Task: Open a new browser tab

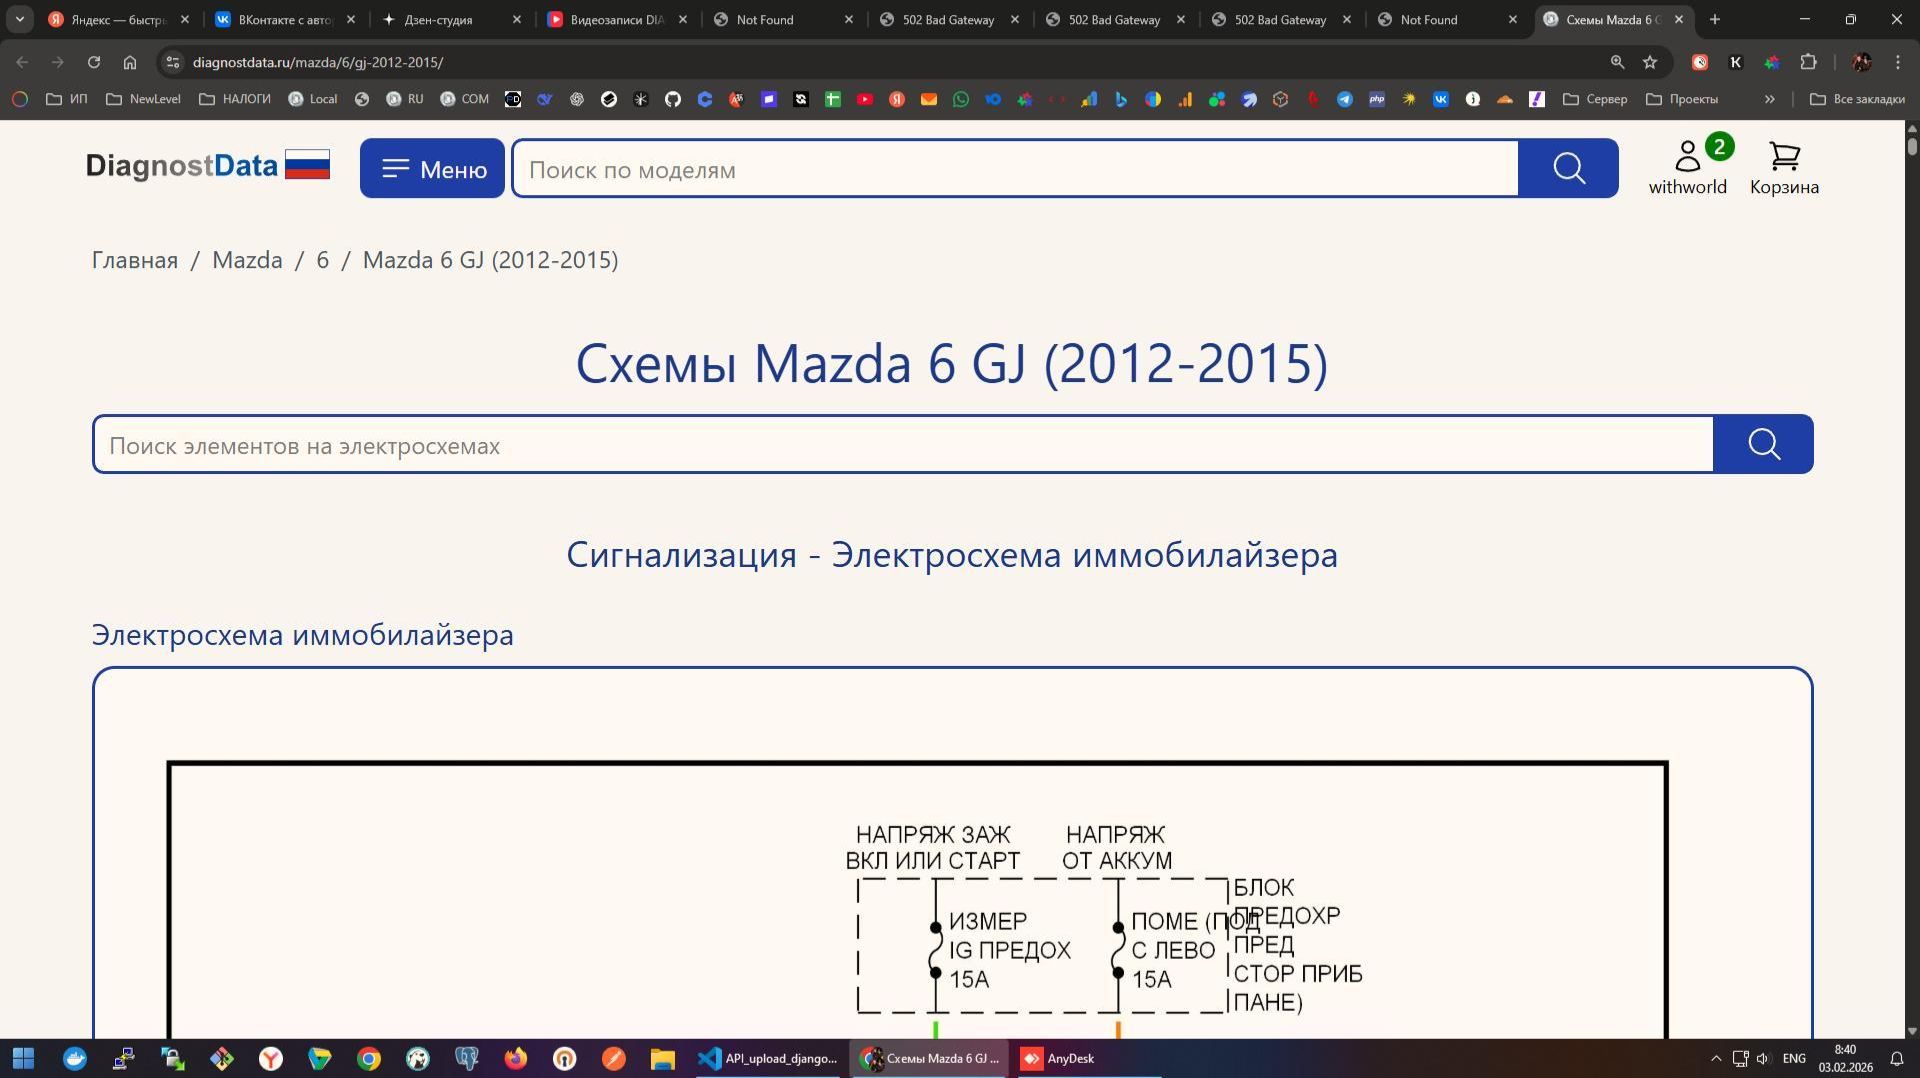Action: pos(1715,20)
